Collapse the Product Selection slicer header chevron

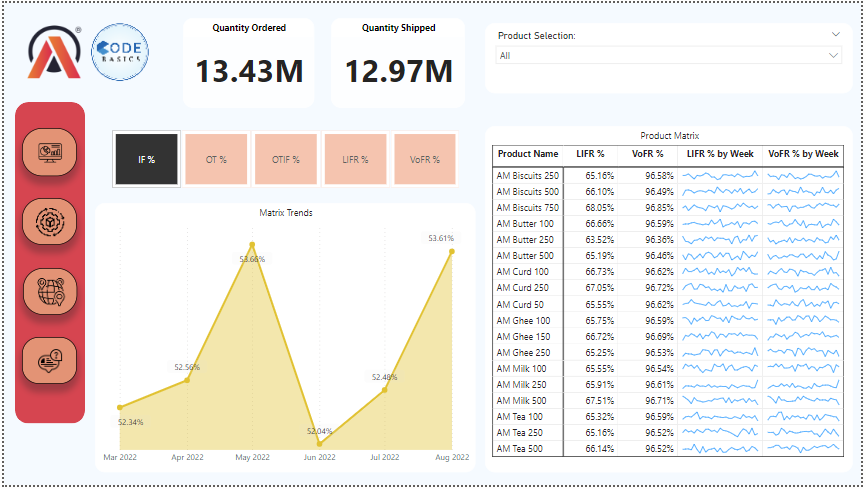click(835, 35)
